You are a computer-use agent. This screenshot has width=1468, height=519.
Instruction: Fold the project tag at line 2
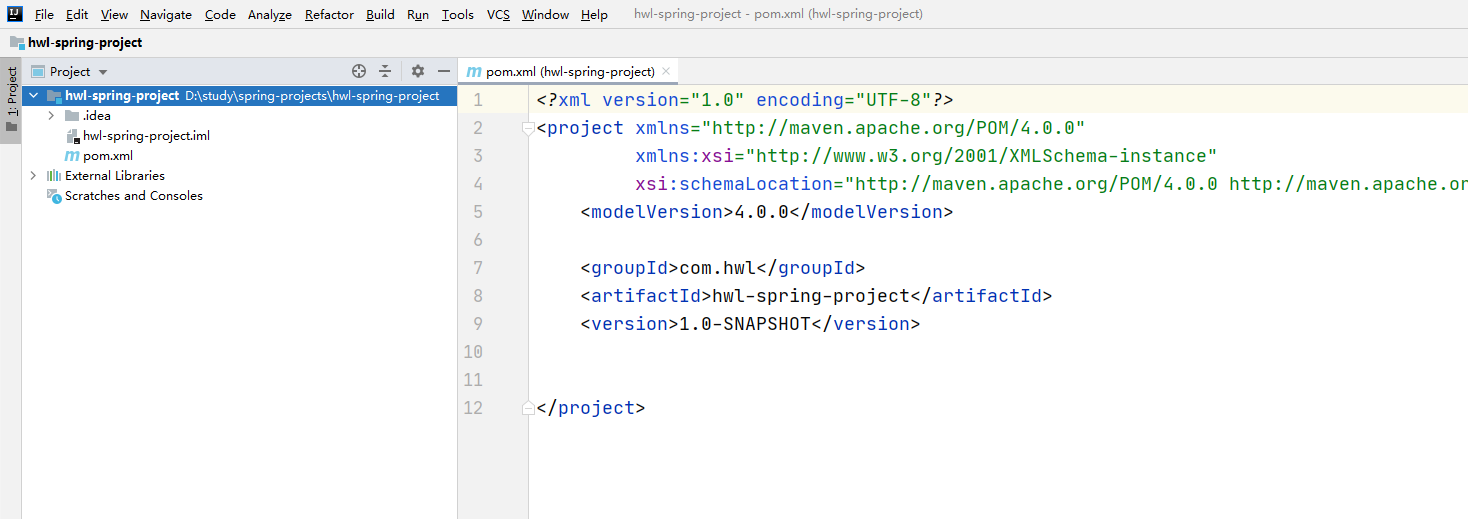(527, 128)
